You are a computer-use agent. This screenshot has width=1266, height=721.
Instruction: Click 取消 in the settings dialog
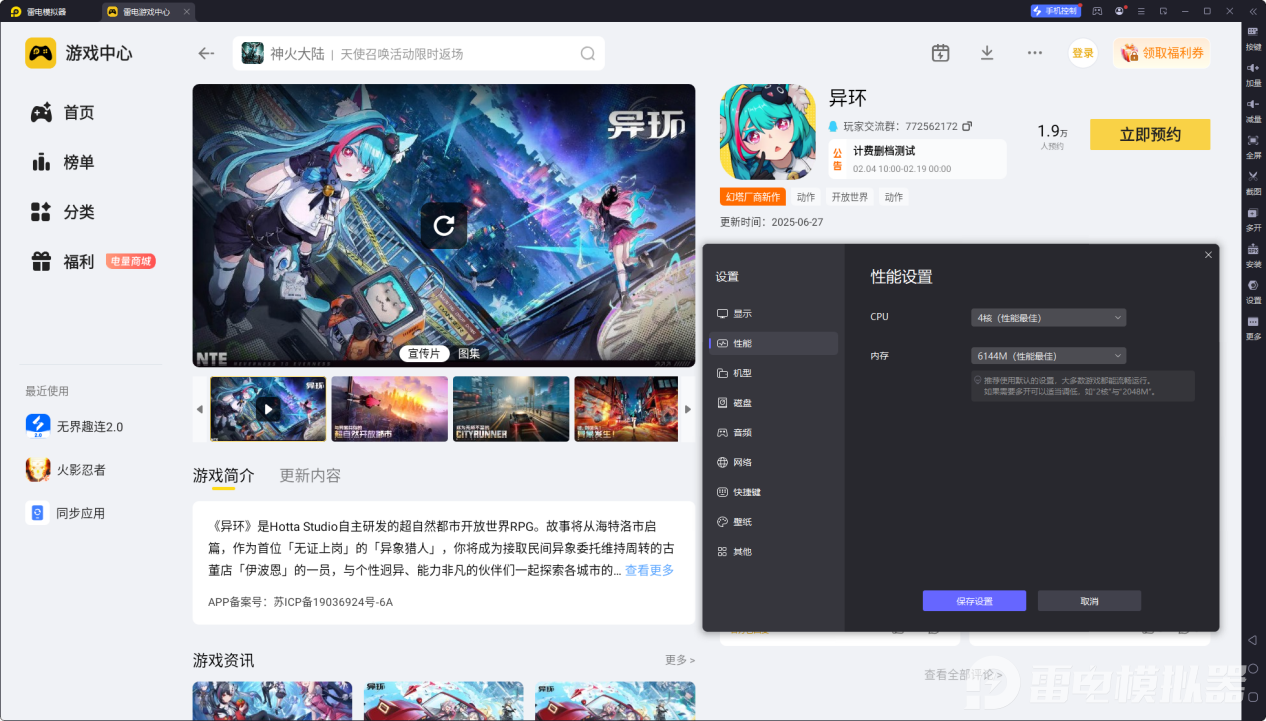[x=1089, y=601]
